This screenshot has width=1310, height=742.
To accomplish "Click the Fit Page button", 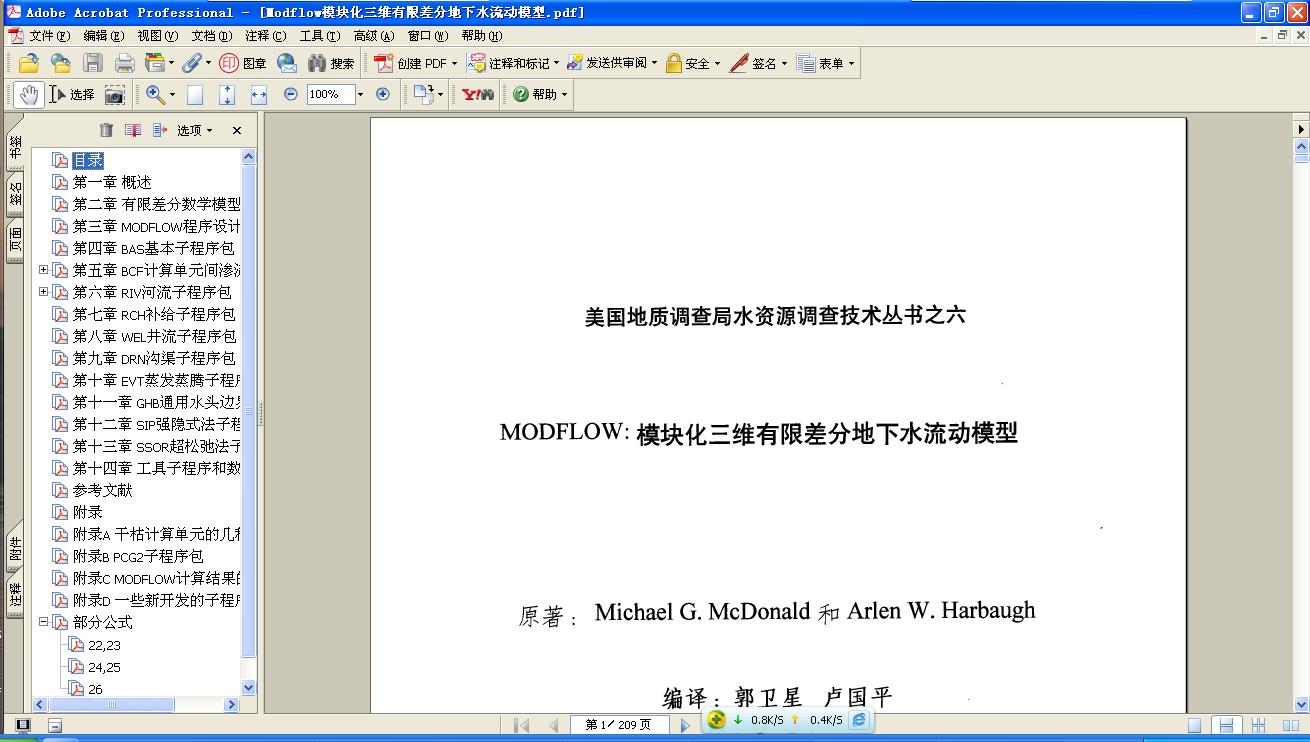I will pyautogui.click(x=227, y=94).
